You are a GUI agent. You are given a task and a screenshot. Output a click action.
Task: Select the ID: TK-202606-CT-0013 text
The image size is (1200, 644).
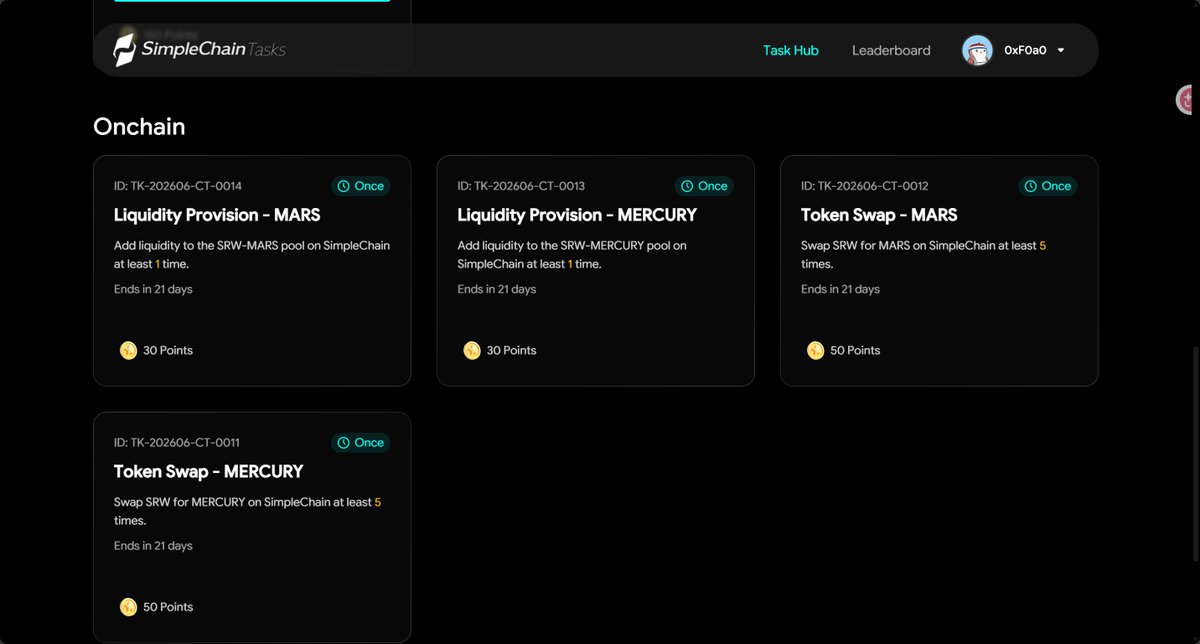point(521,186)
